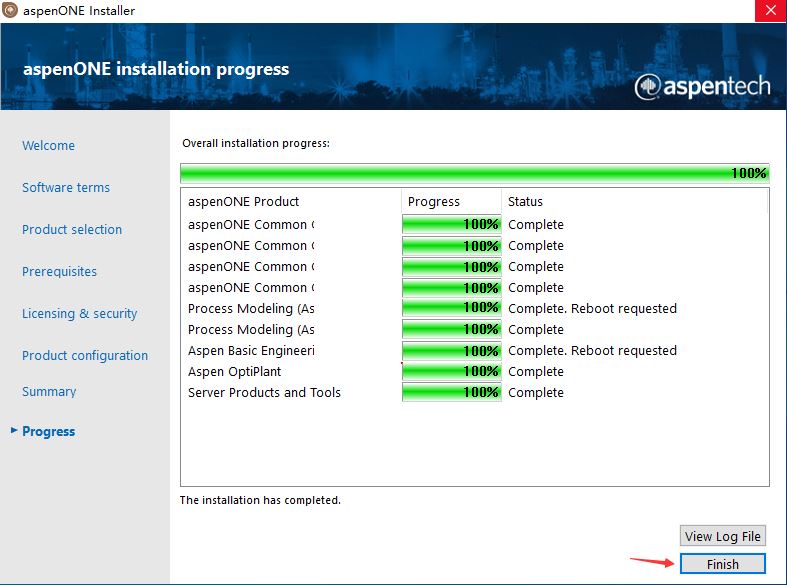Click Complete status of Aspen OptiPlant
The width and height of the screenshot is (787, 585).
click(x=536, y=372)
